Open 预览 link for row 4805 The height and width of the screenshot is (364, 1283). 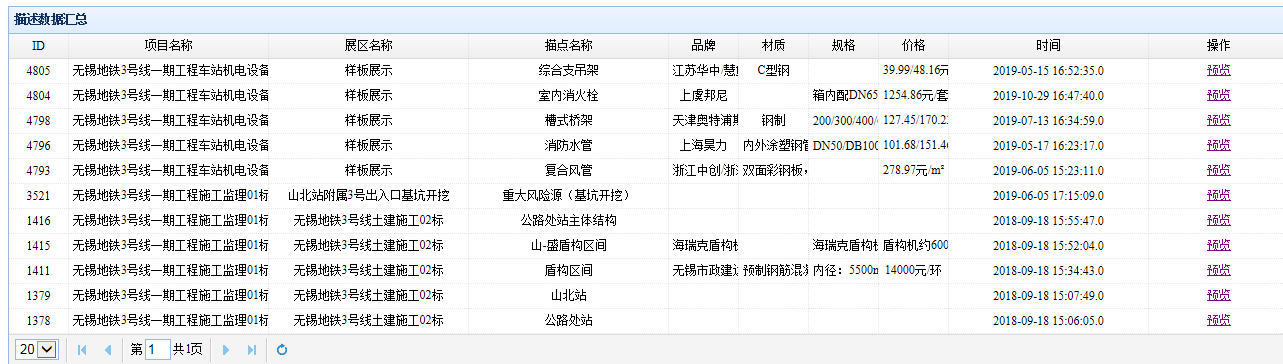tap(1218, 71)
